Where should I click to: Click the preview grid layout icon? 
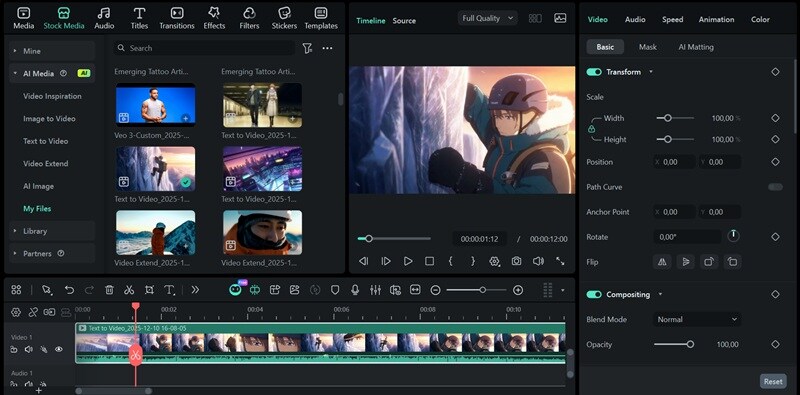(x=535, y=18)
